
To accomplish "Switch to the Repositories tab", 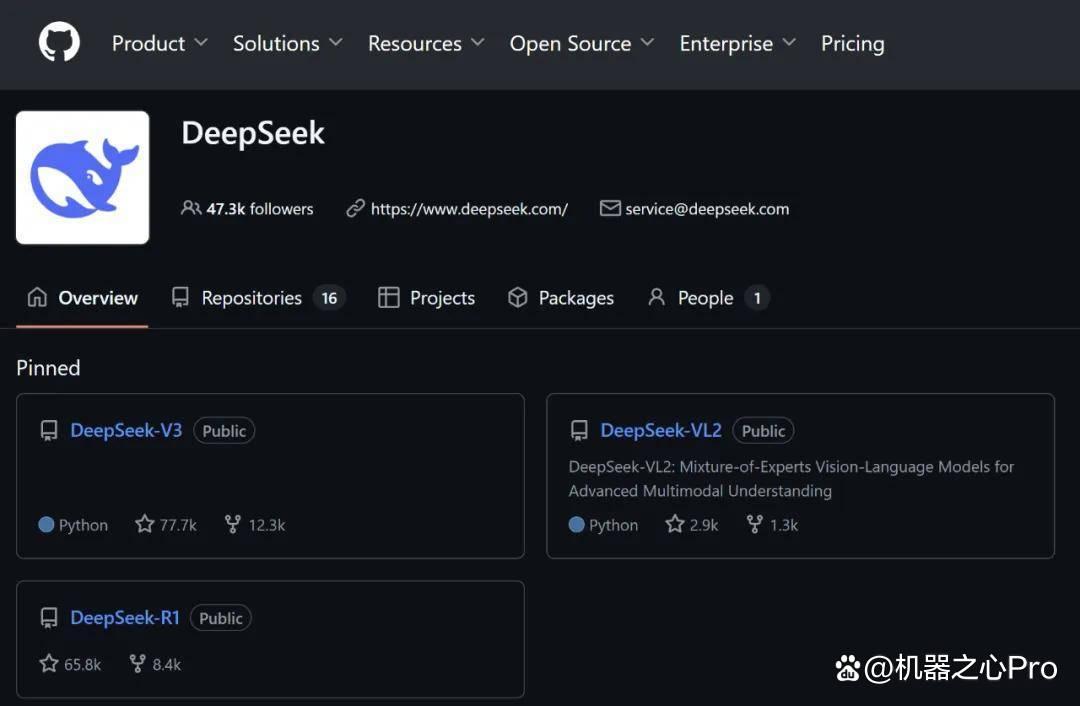I will [258, 298].
